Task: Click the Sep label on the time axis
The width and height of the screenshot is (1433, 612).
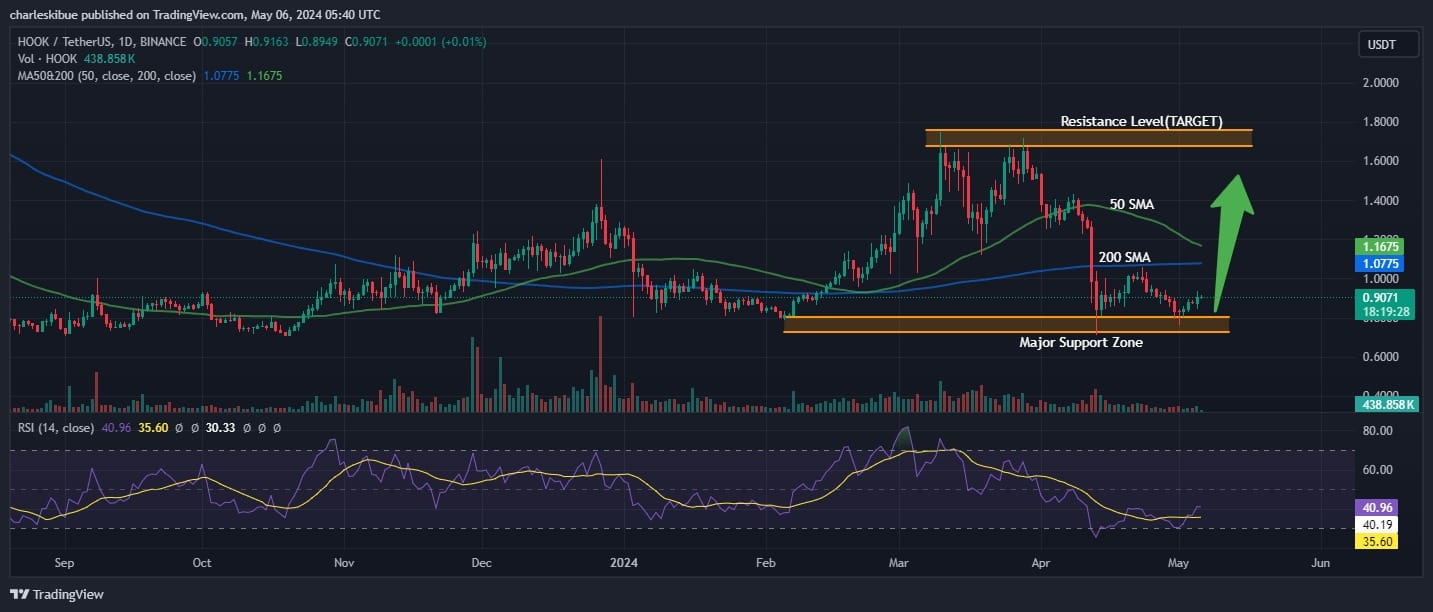Action: click(64, 563)
